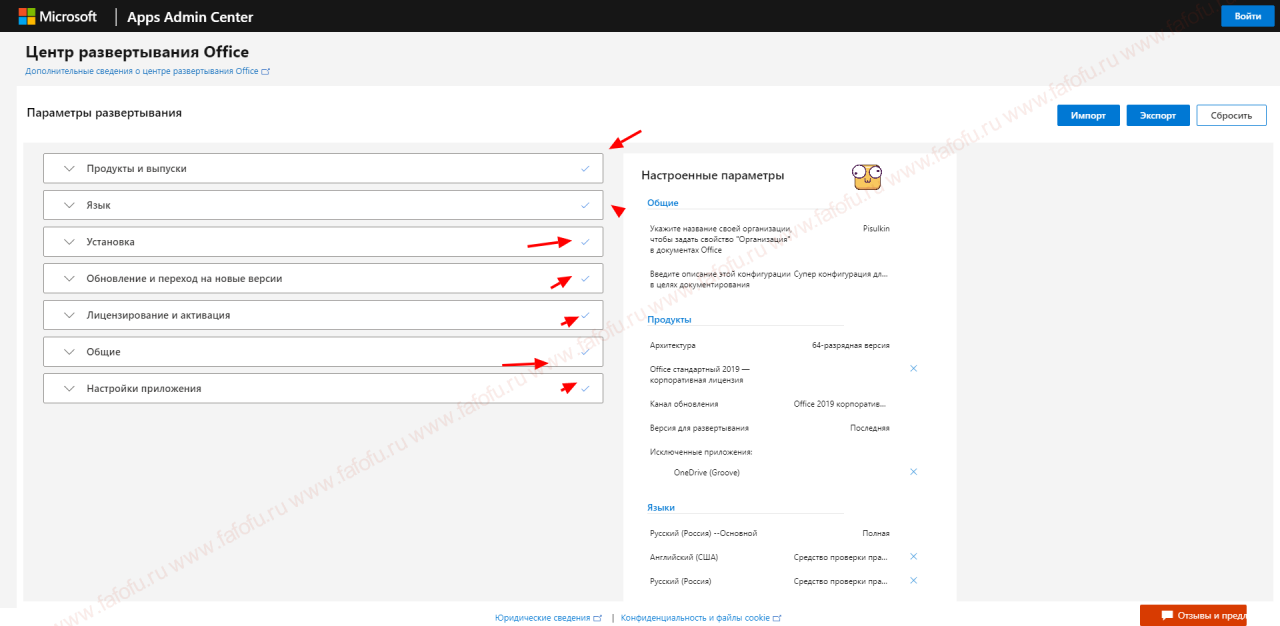Expand the Продукты и выпуски section chevron
Screen dimensions: 1280x626
[69, 168]
